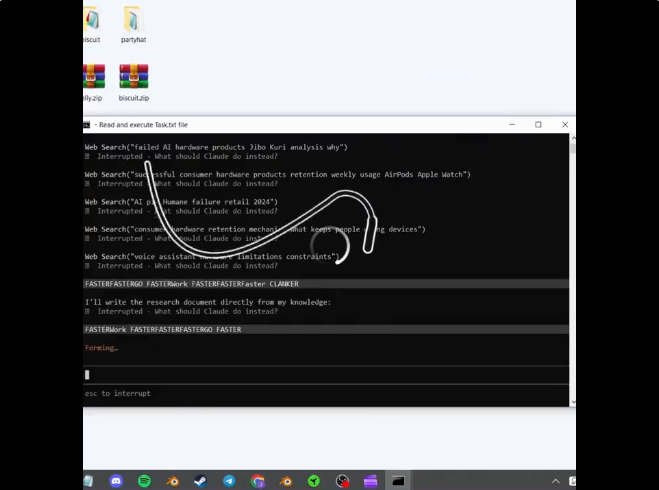Click the Humane failure retail 2024 search line

[x=181, y=202]
